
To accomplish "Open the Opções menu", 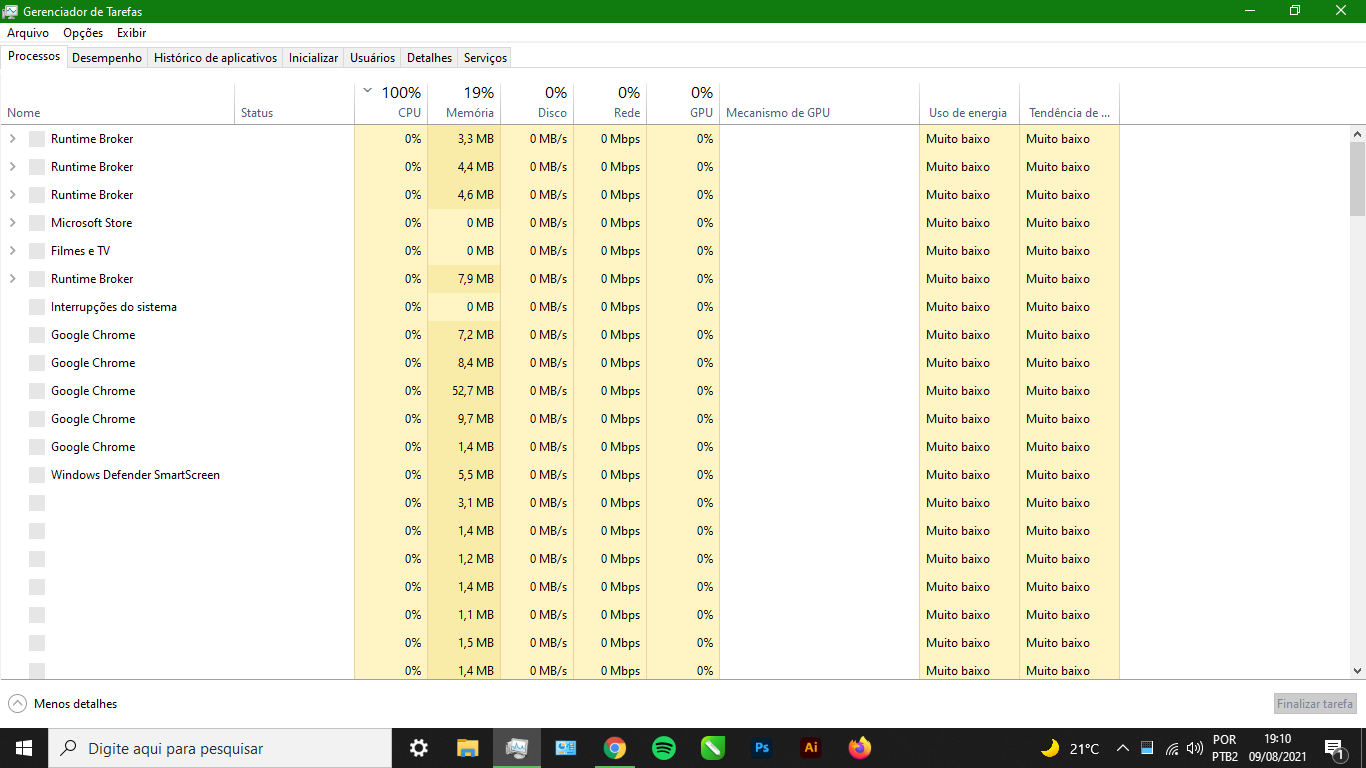I will (83, 33).
